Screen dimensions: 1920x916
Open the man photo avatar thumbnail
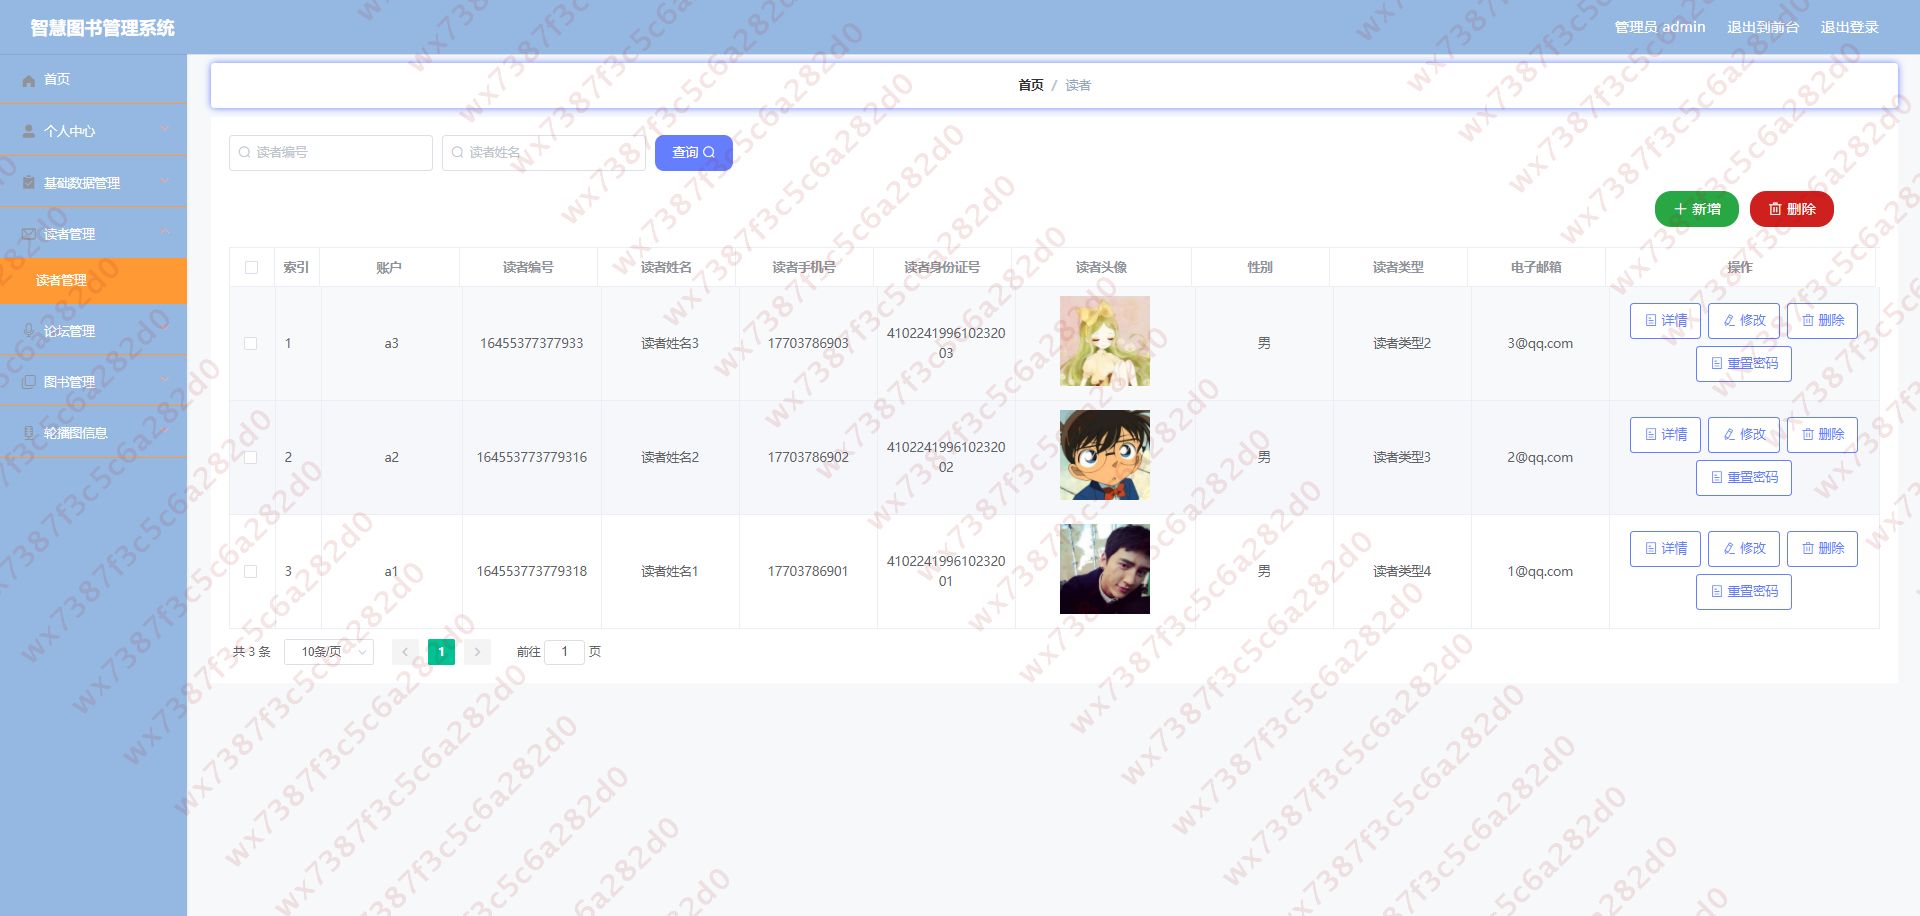tap(1105, 569)
